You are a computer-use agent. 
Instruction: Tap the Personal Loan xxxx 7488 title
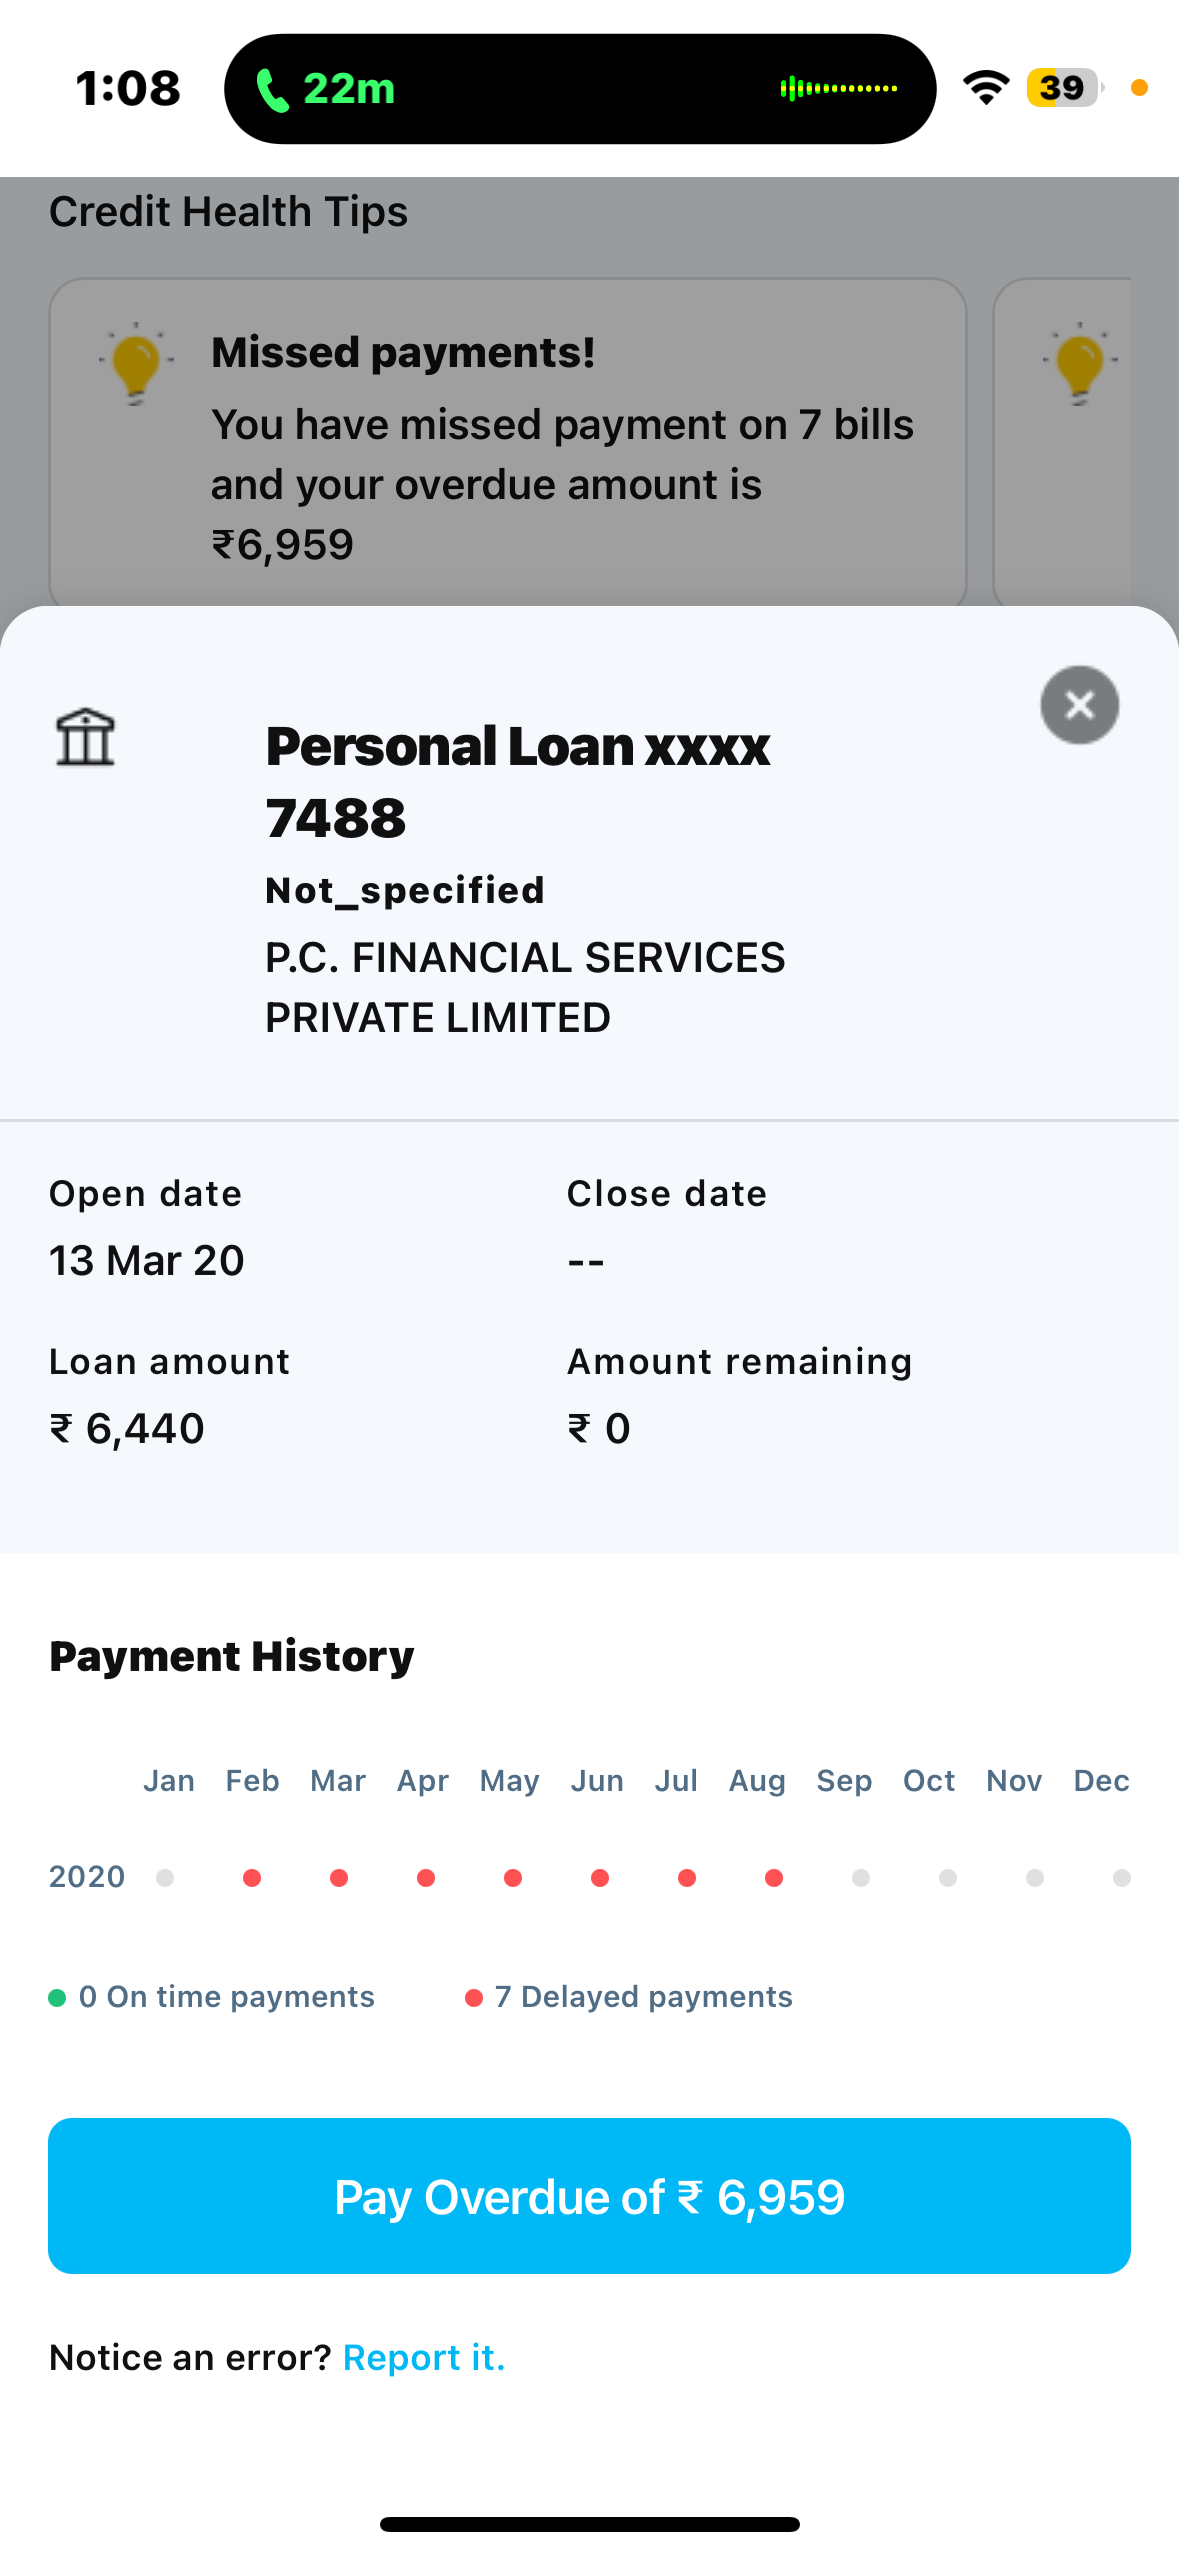(x=518, y=781)
